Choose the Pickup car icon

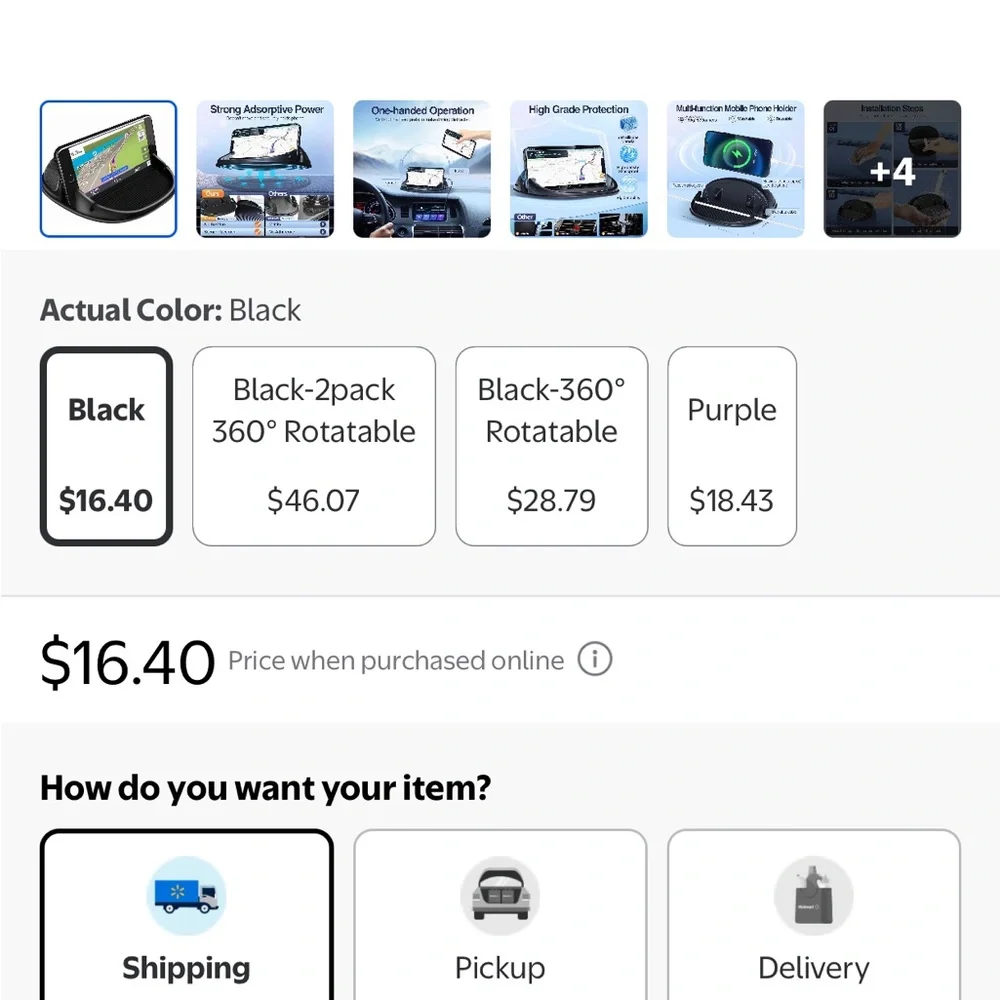tap(500, 896)
